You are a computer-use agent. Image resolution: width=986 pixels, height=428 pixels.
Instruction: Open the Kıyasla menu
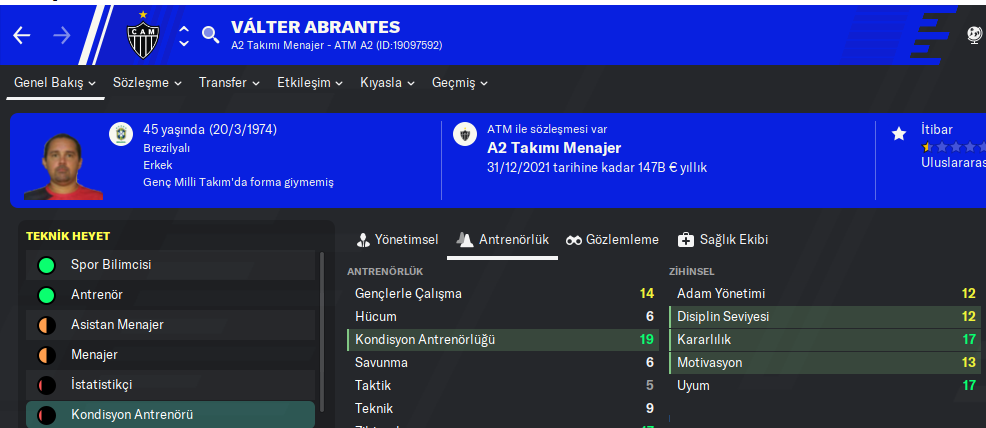point(387,82)
